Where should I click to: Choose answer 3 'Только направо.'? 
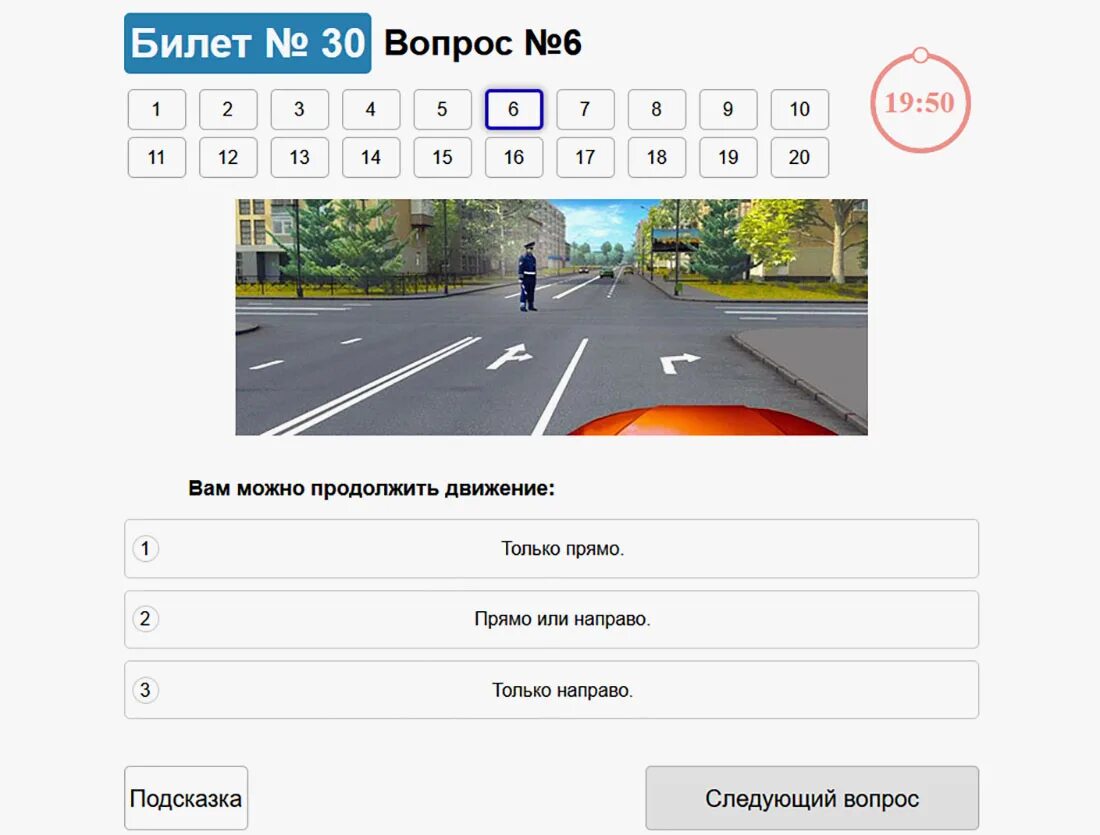[551, 690]
